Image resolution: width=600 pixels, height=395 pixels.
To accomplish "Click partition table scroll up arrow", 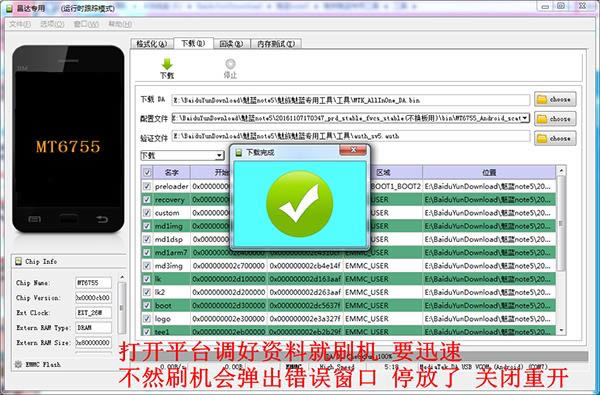I will (x=561, y=171).
